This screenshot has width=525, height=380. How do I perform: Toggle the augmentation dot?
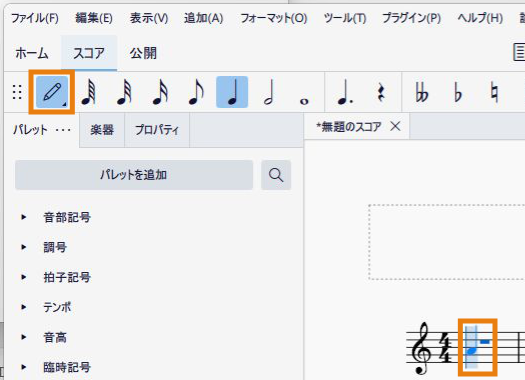coord(345,92)
